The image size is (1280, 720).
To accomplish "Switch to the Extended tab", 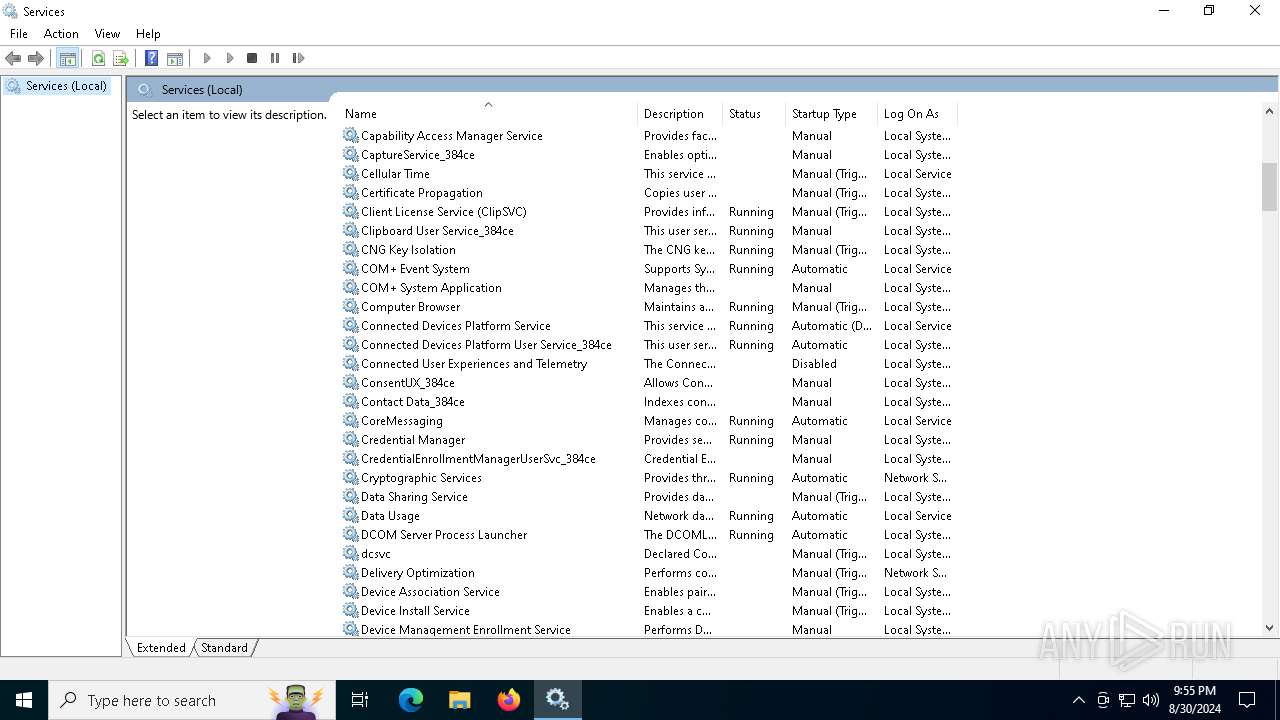I will point(161,648).
